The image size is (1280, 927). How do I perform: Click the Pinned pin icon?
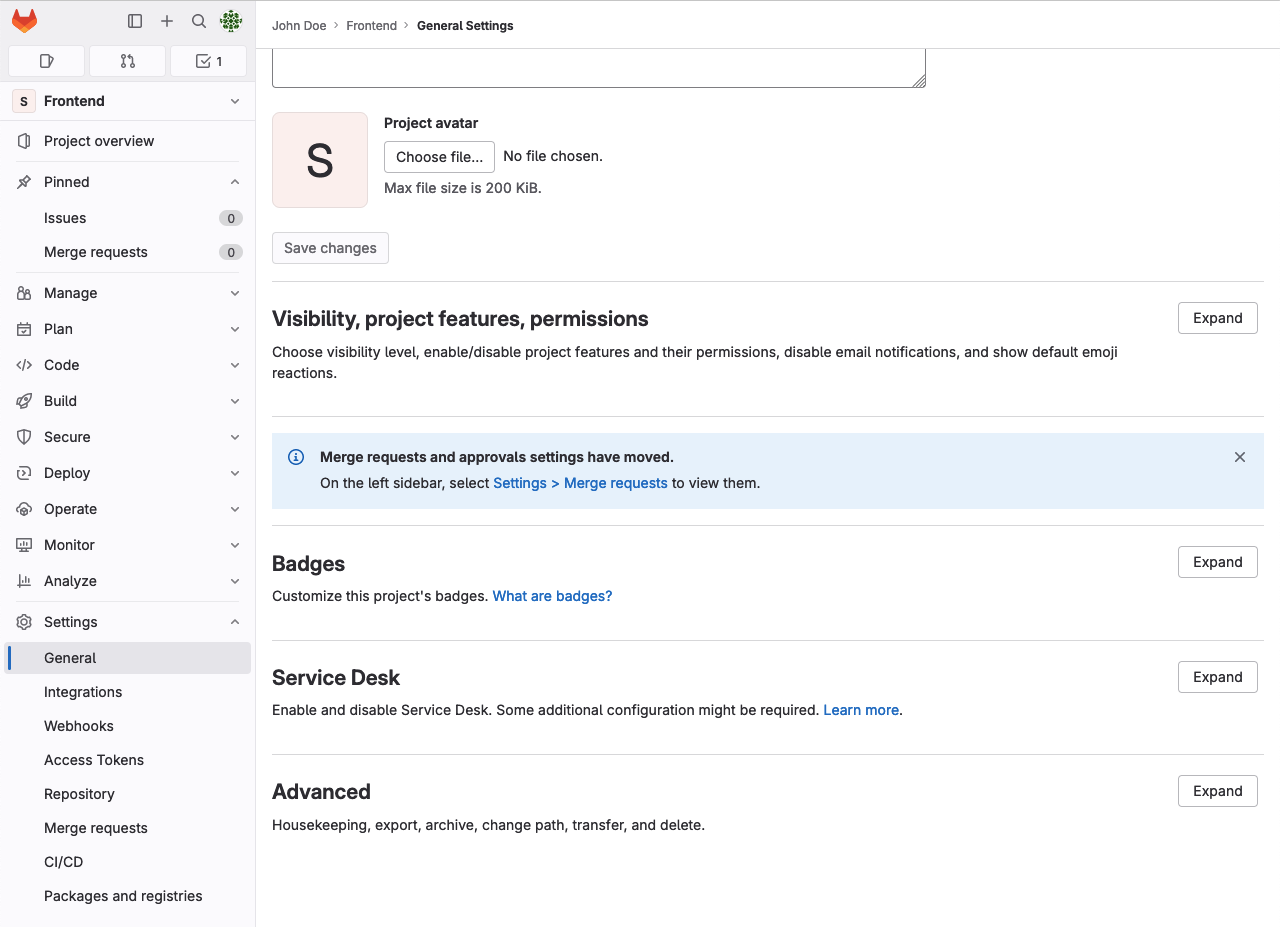24,182
